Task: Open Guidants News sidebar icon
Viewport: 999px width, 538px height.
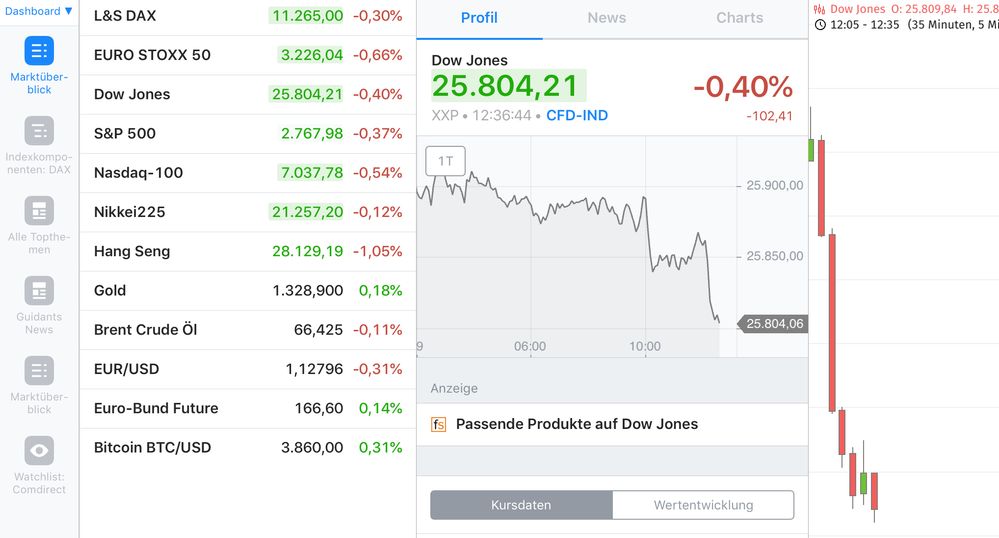Action: [39, 291]
